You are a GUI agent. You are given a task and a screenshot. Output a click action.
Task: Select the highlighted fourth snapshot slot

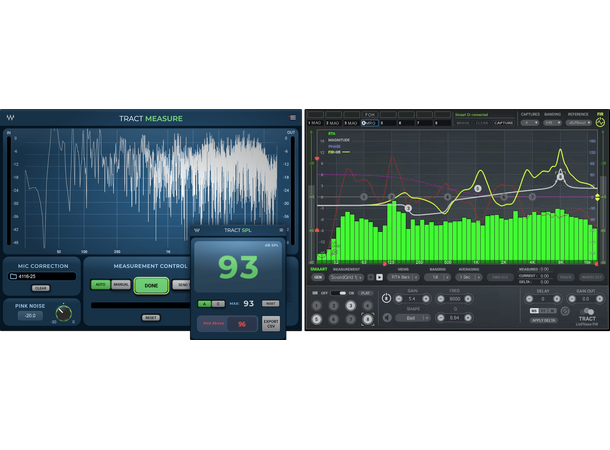tap(370, 123)
